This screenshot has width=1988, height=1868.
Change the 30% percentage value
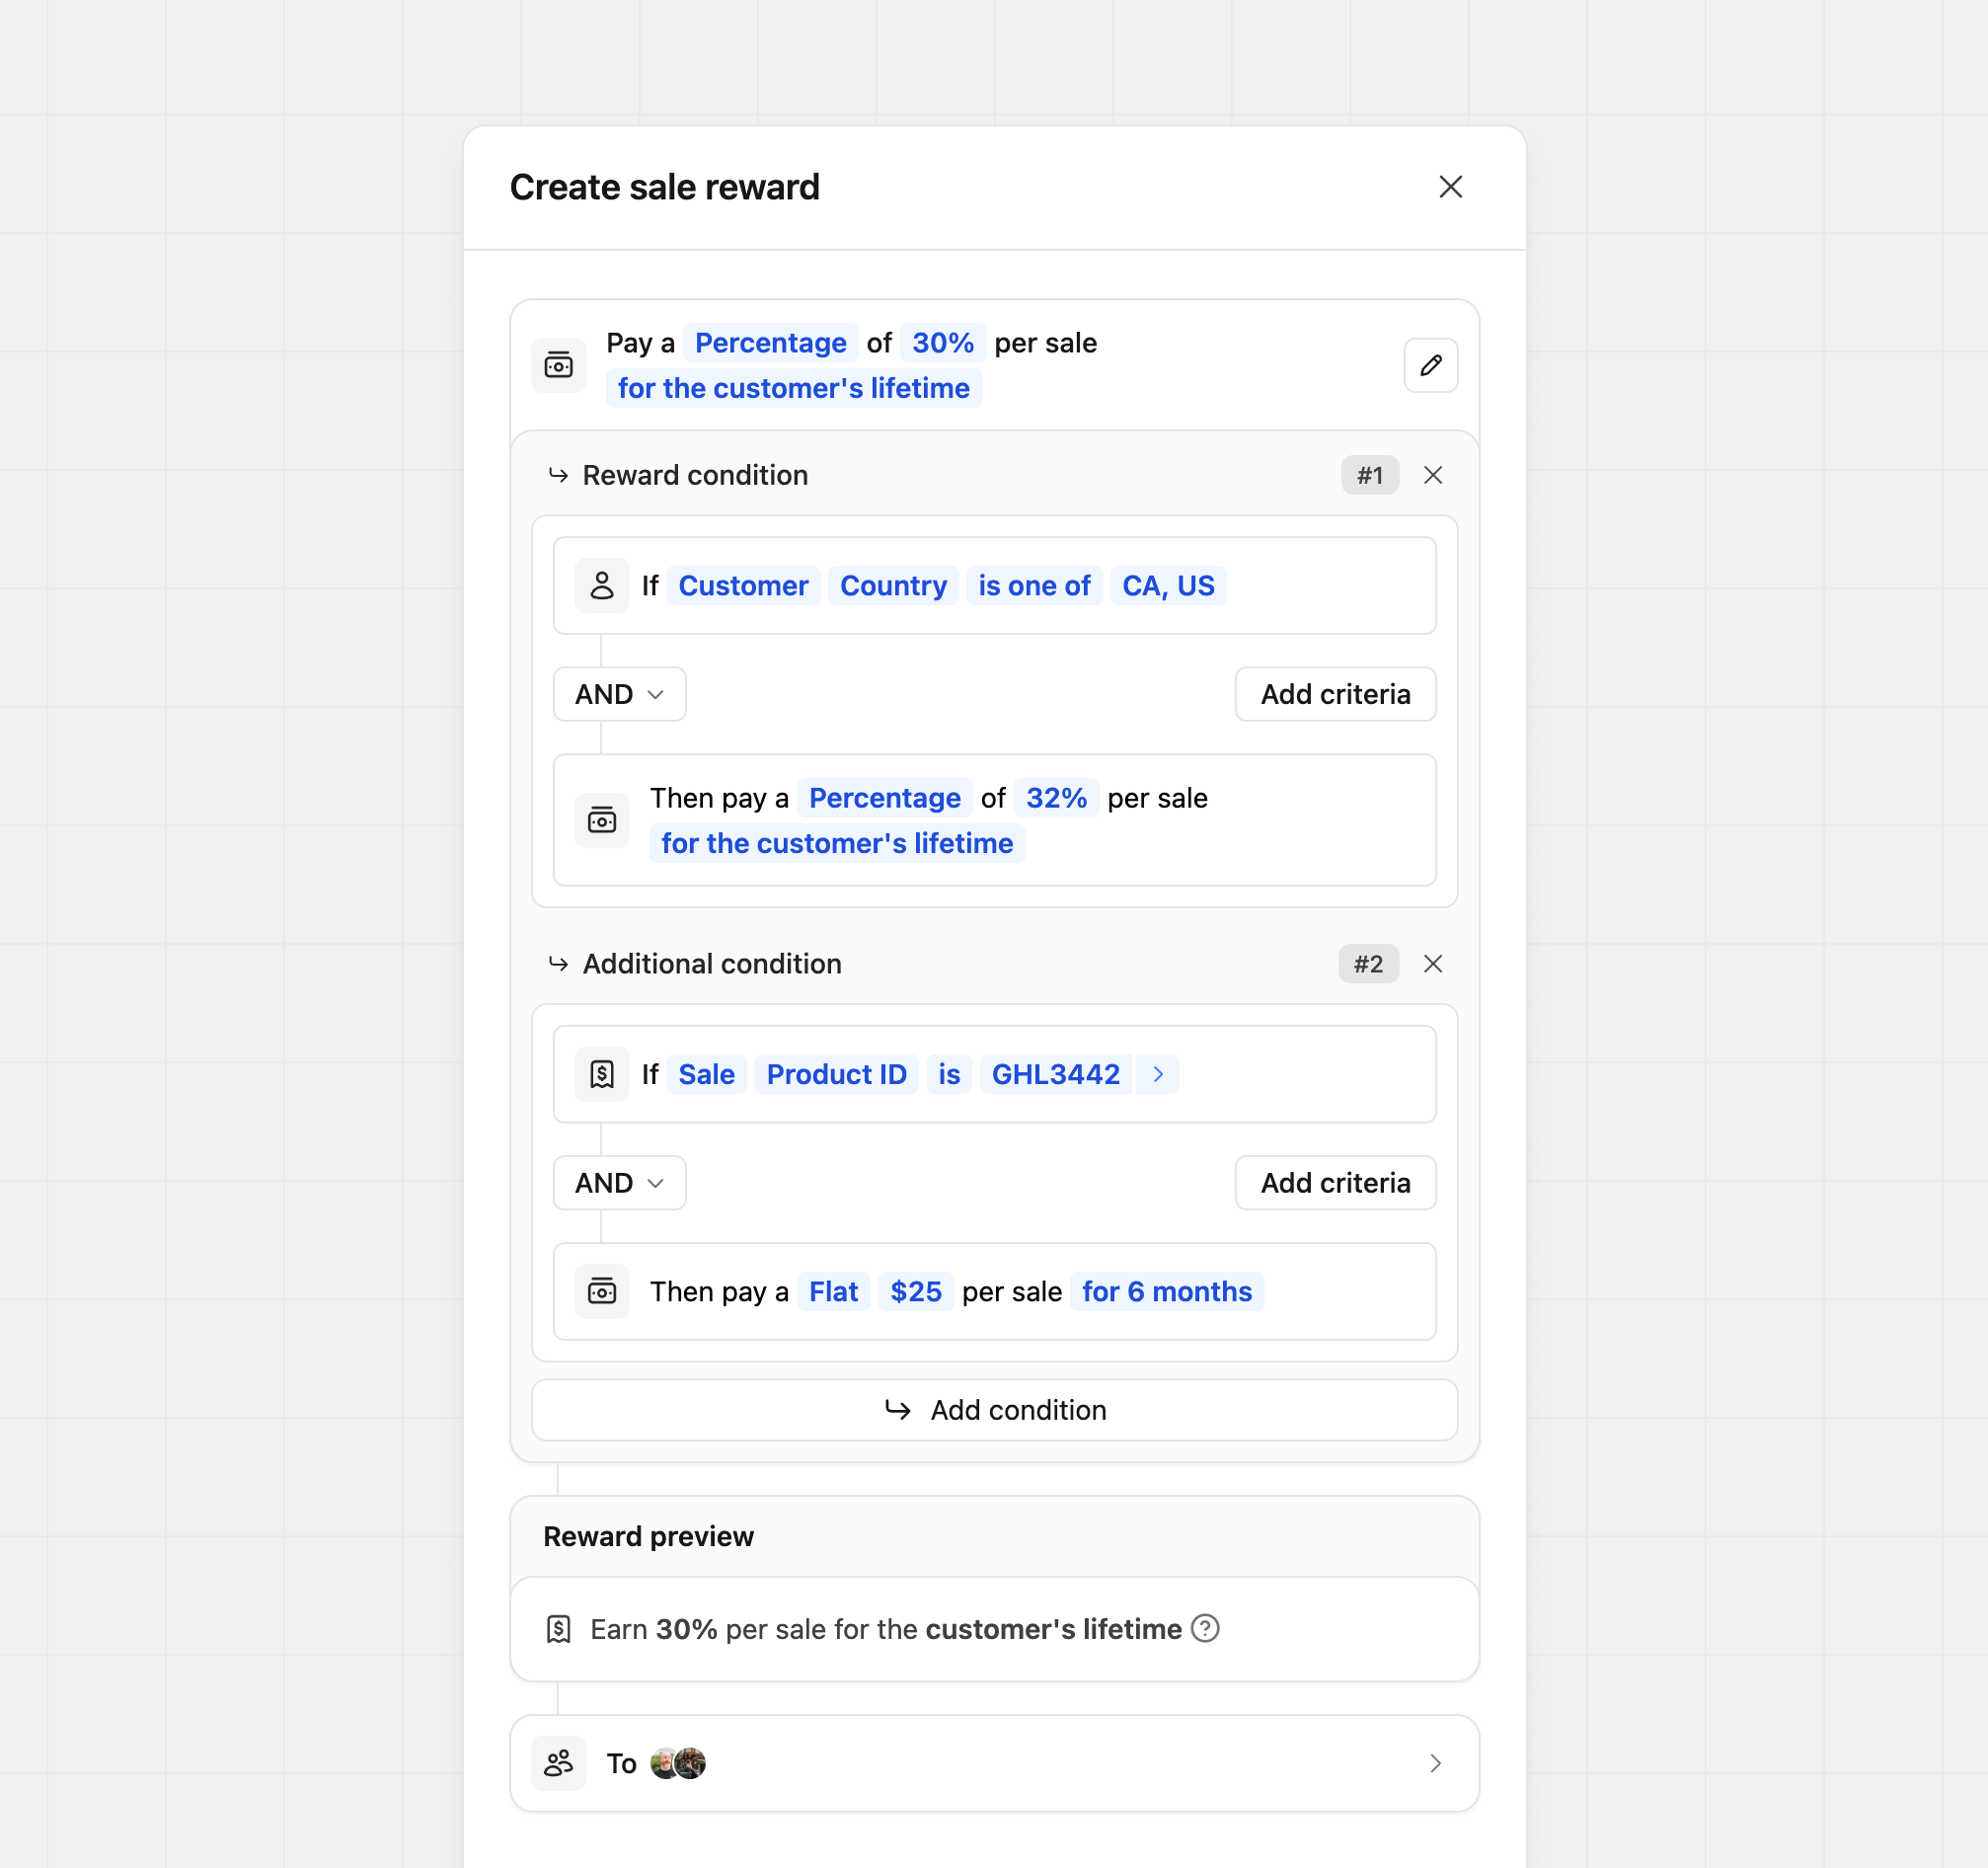(941, 342)
